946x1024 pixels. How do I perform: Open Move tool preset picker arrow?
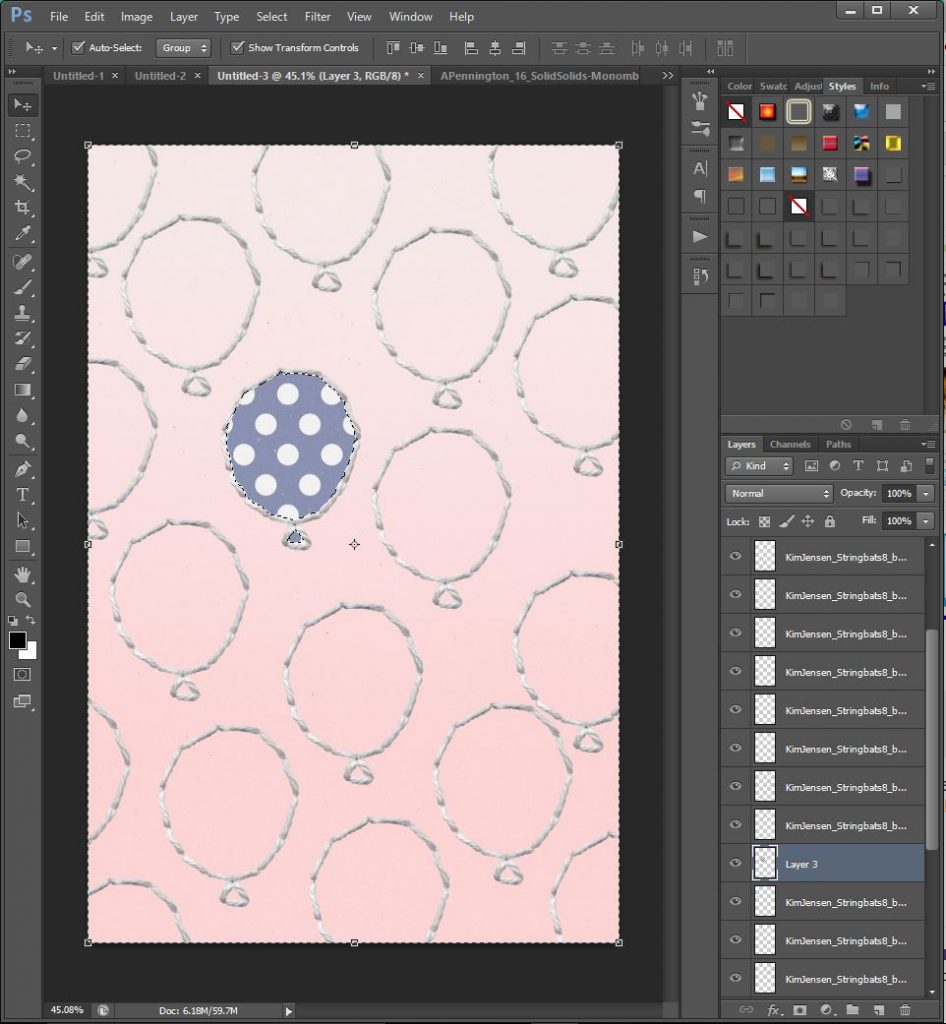54,48
